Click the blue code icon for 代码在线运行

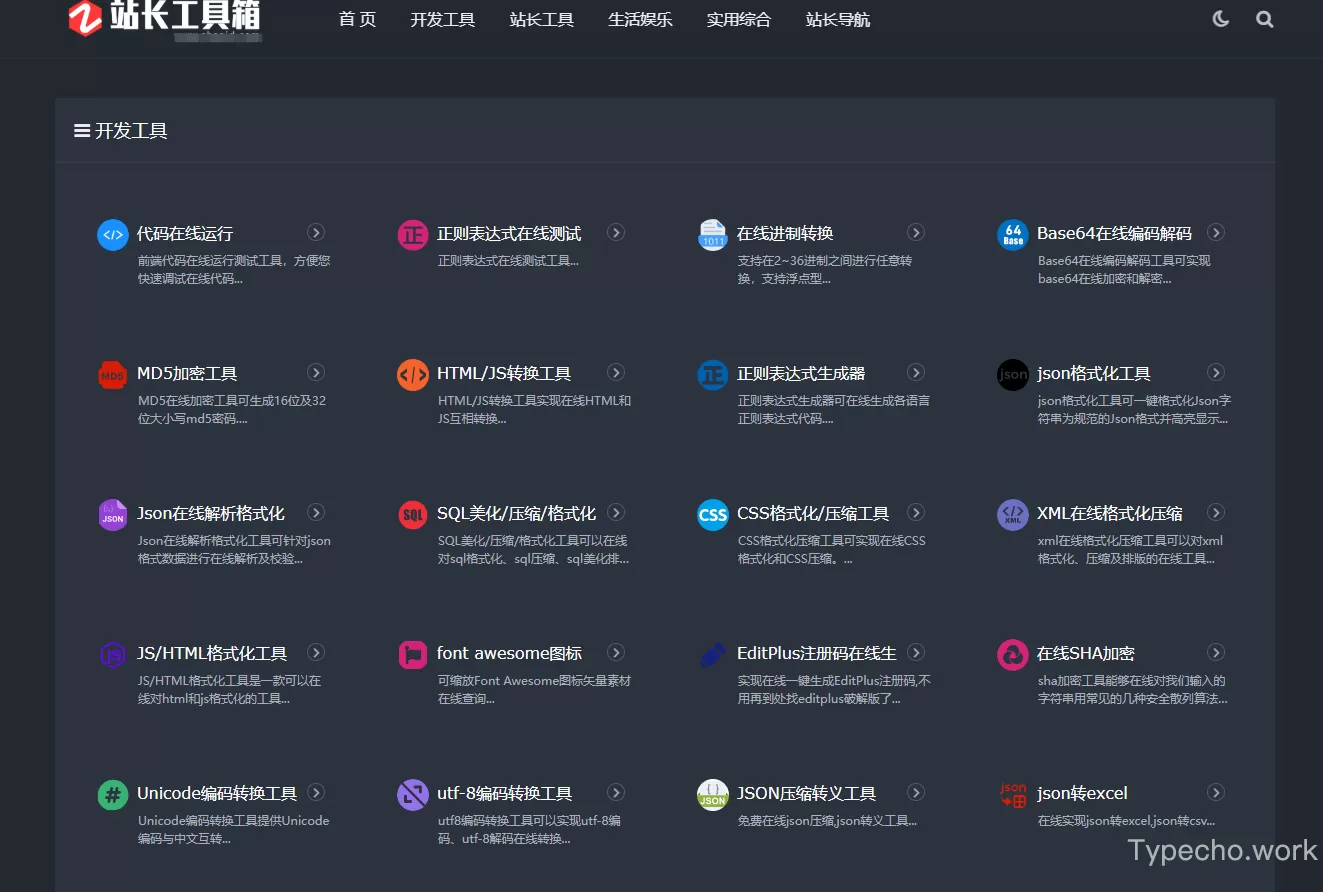coord(113,235)
